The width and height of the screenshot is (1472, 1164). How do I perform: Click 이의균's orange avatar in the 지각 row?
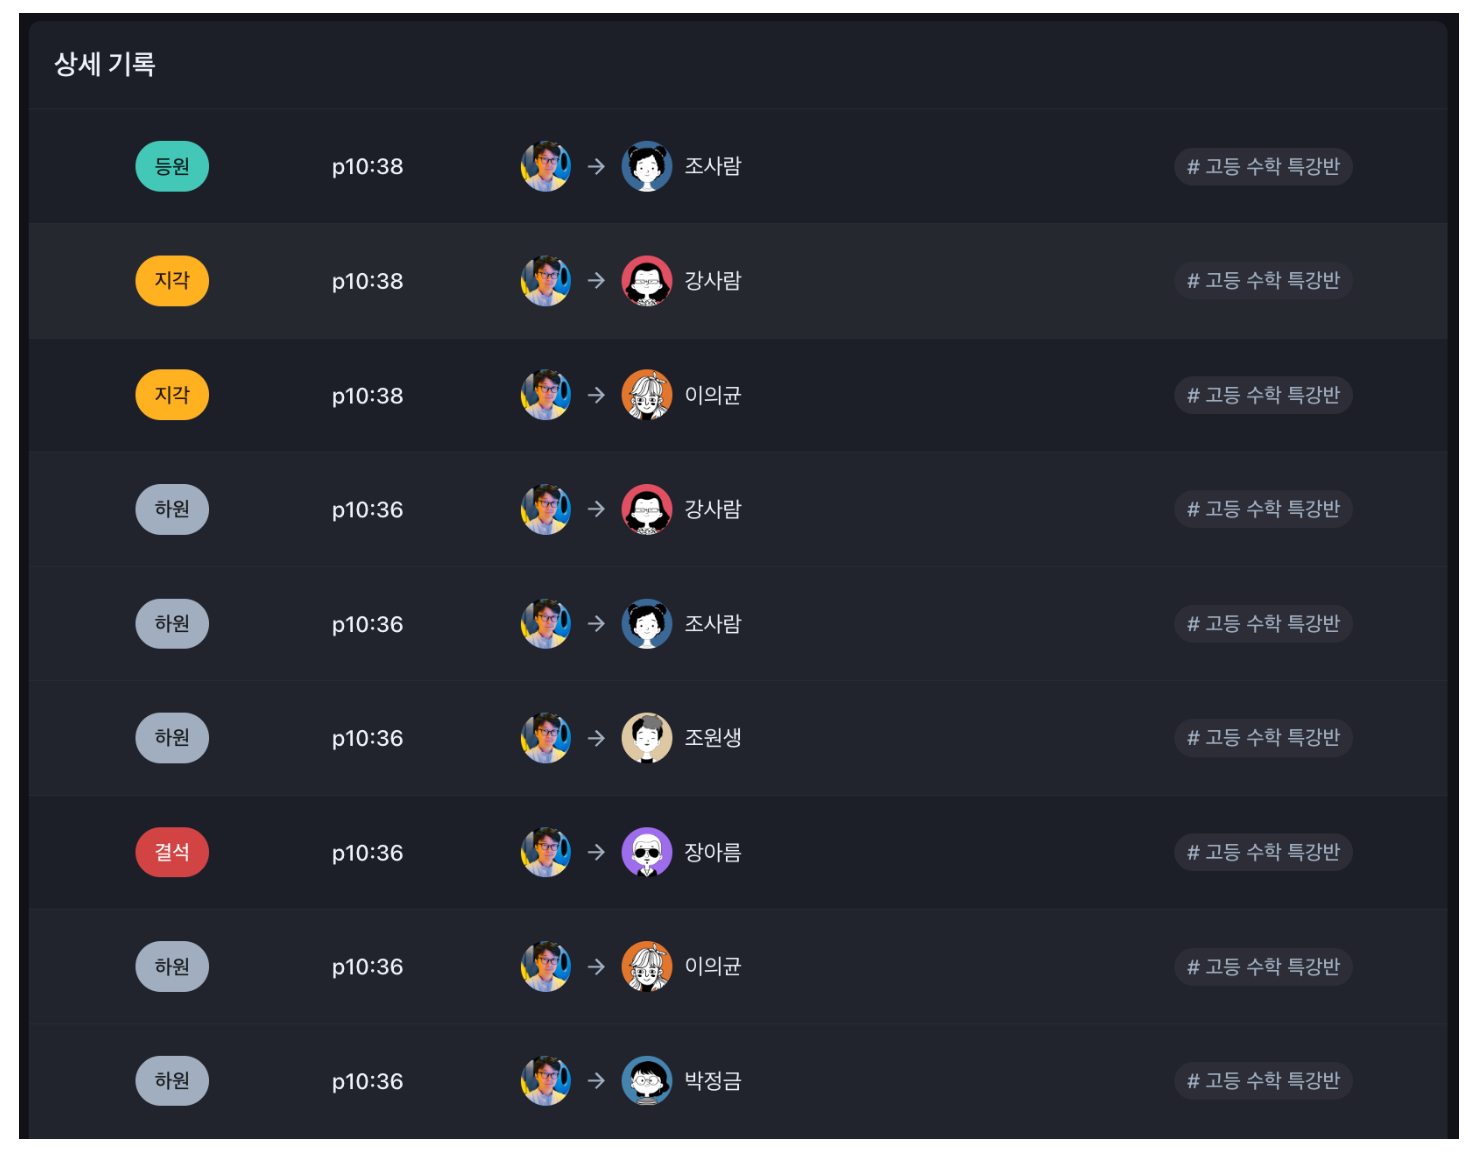pyautogui.click(x=647, y=395)
